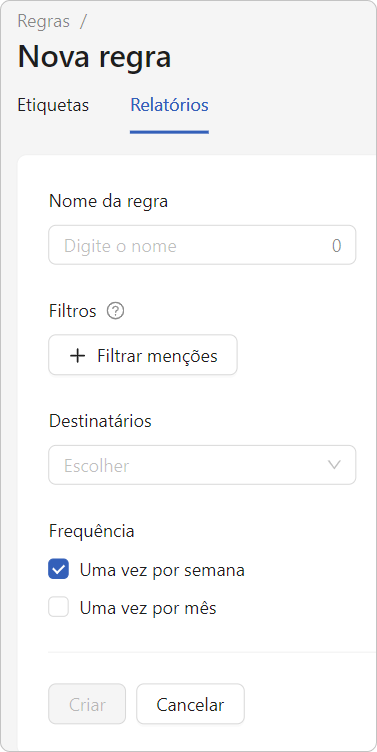Viewport: 377px width, 752px height.
Task: Focus the Digite o nome field
Action: click(x=202, y=245)
